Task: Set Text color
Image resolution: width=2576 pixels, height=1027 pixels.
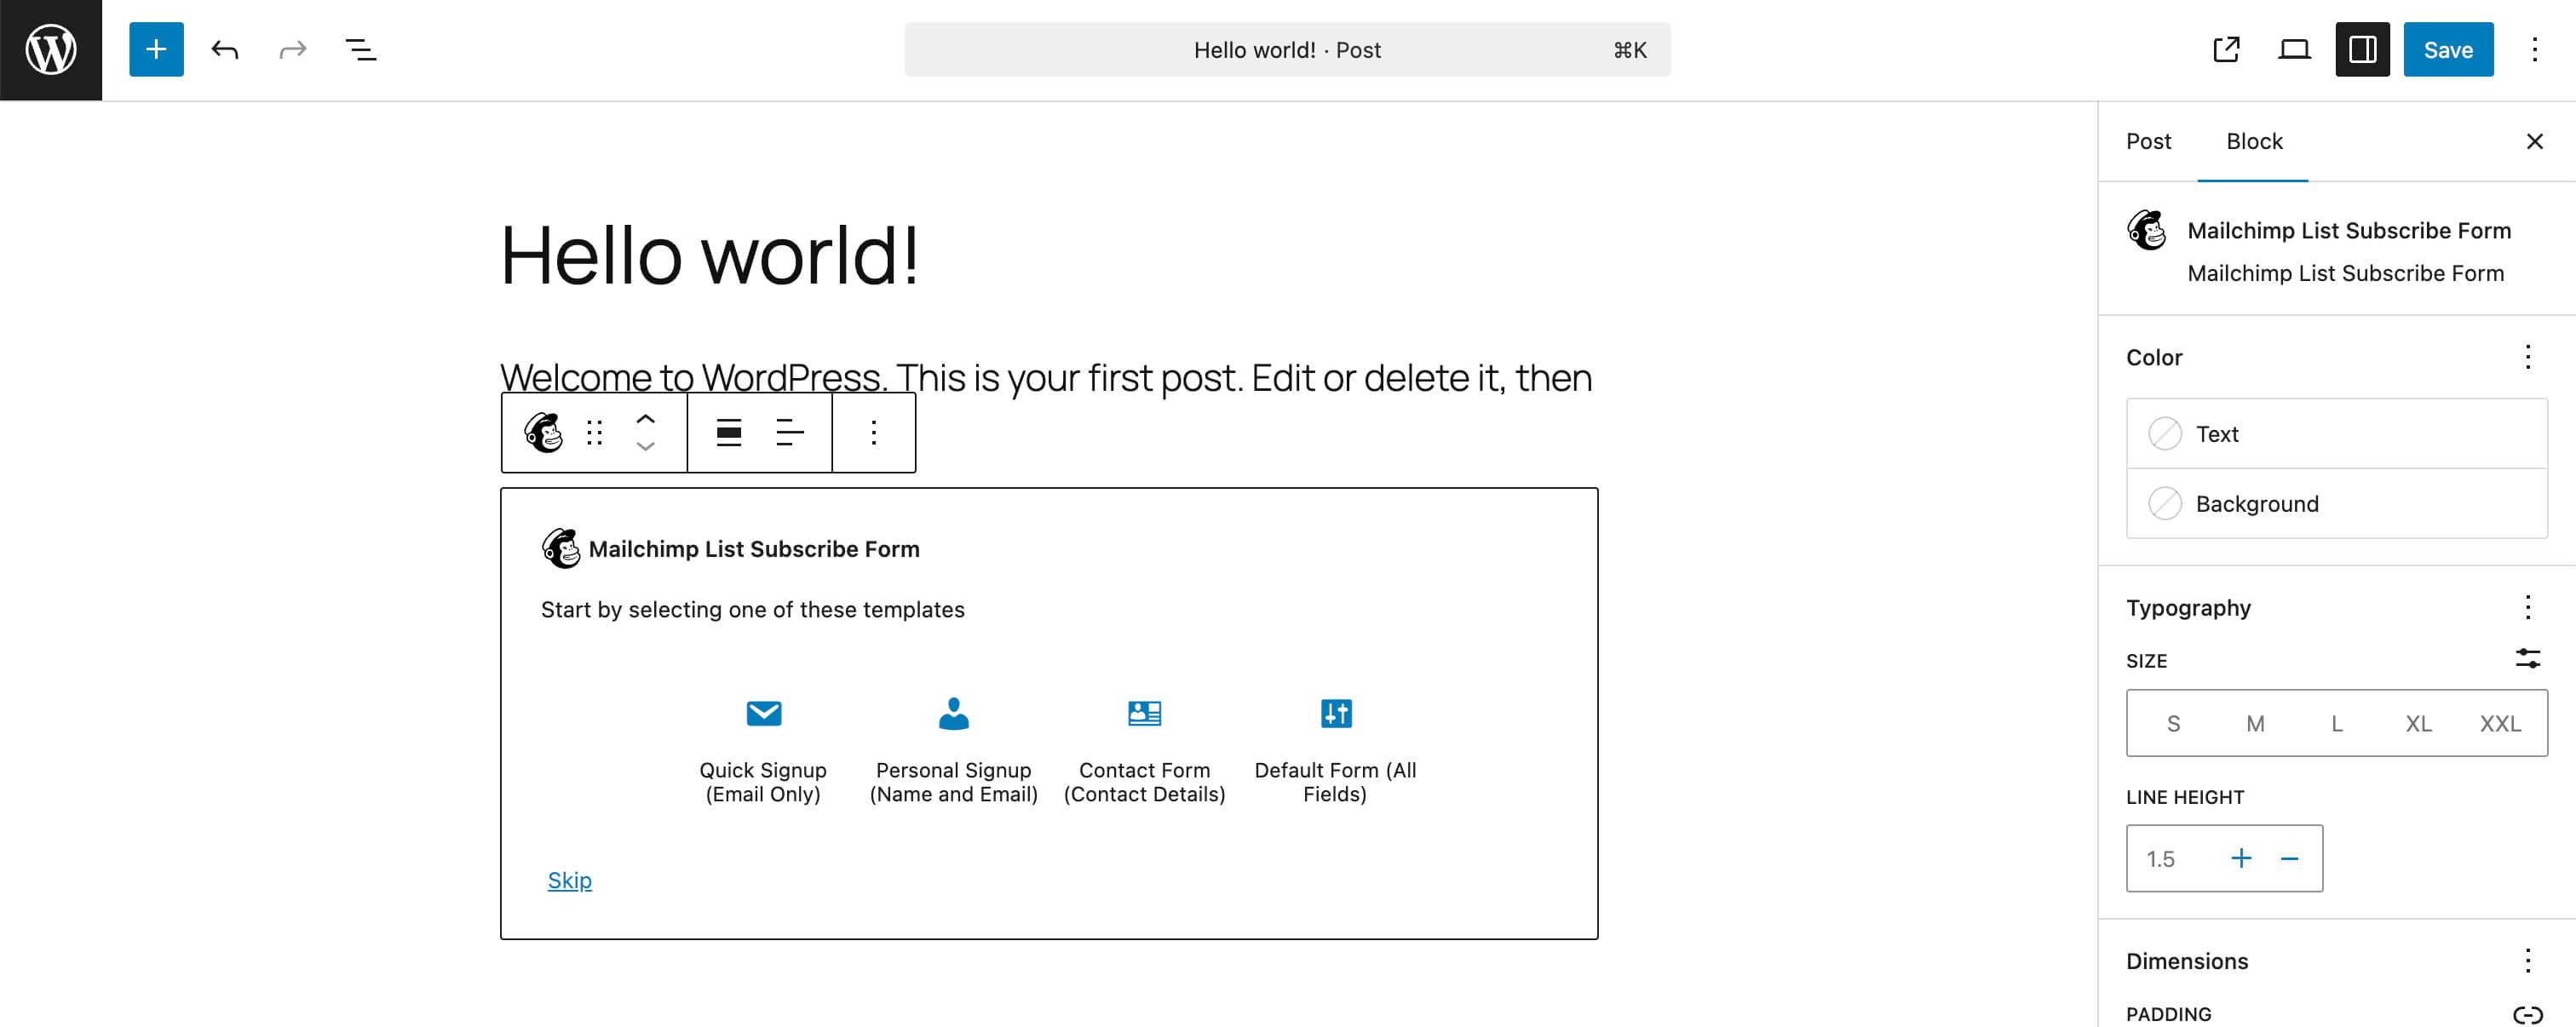Action: point(2336,434)
